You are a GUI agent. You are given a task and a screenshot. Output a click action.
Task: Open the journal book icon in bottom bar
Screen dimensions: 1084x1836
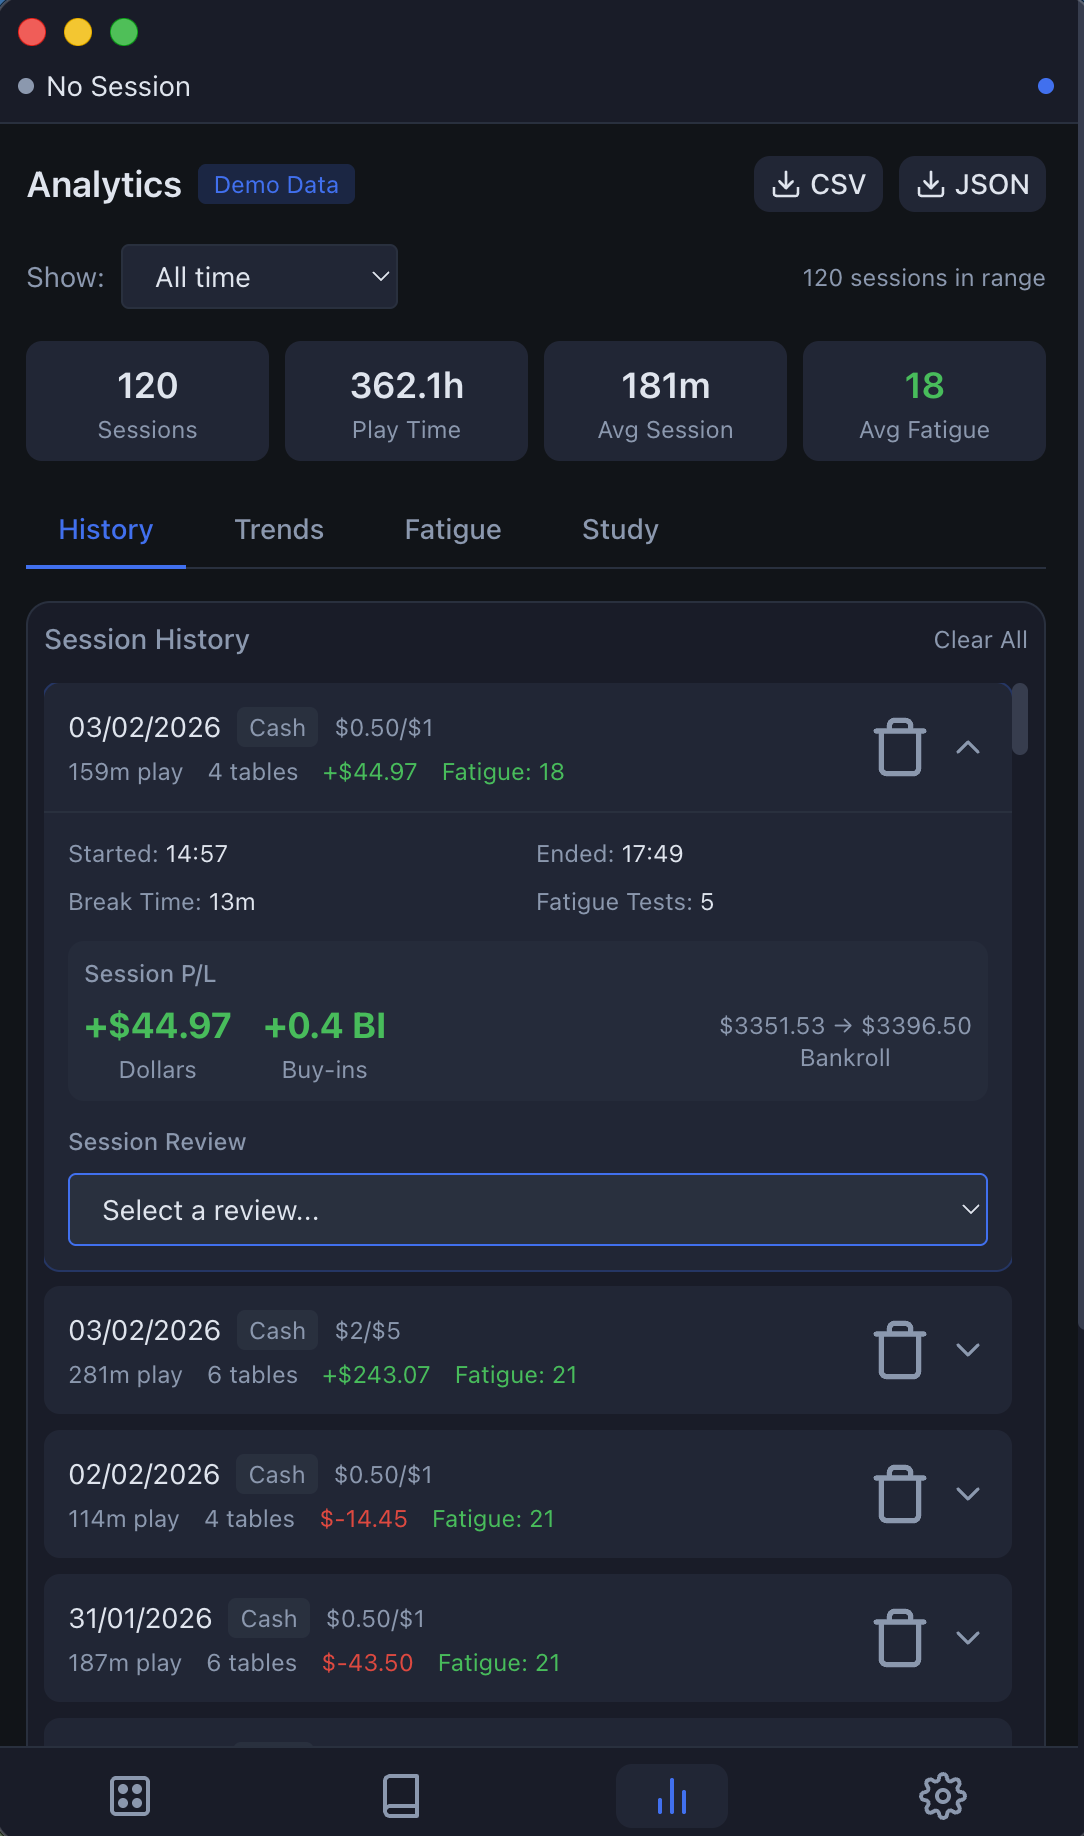point(401,1796)
